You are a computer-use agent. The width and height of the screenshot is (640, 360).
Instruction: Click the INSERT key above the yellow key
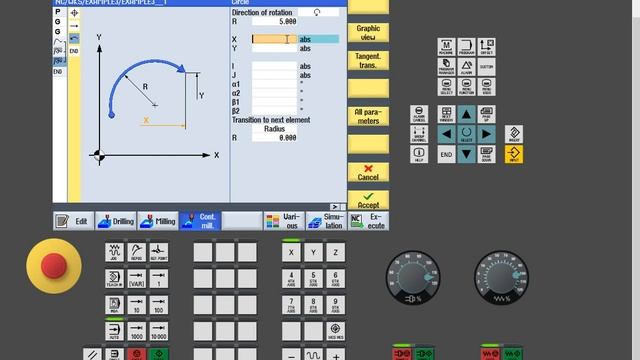coord(514,134)
